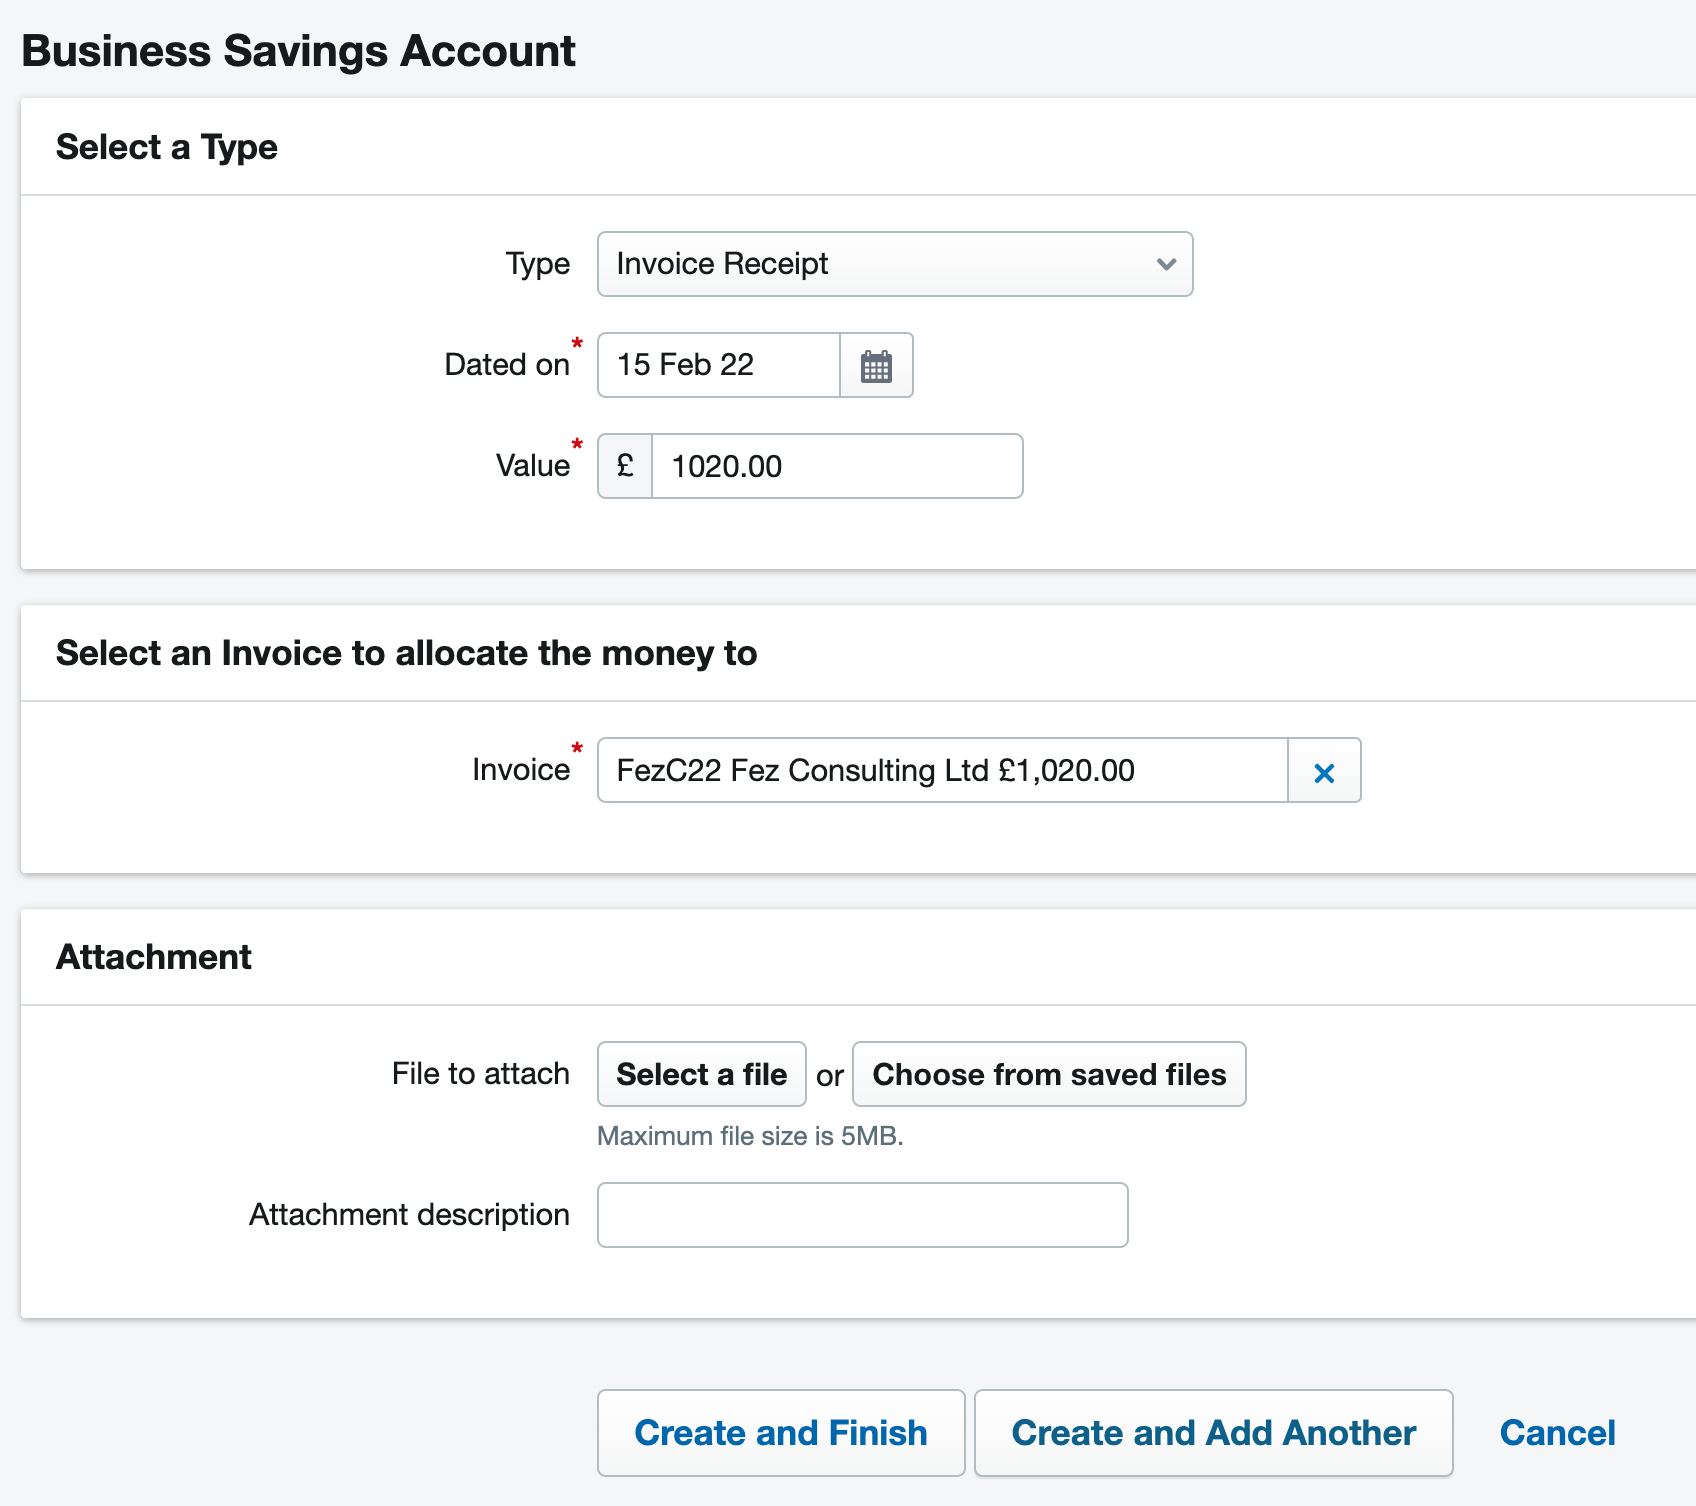Click the Maximum file size note text
1696x1506 pixels.
click(x=749, y=1136)
